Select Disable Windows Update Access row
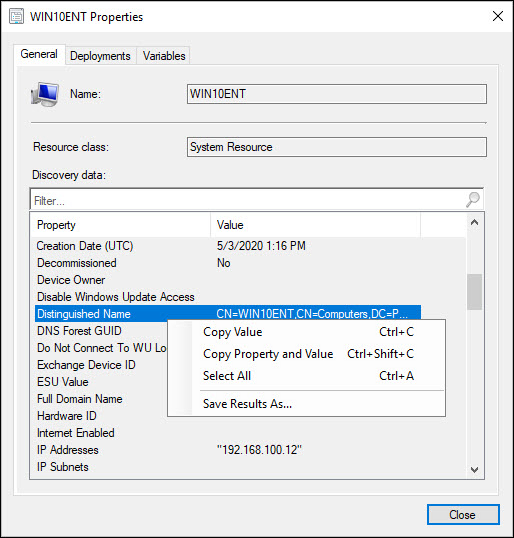 228,297
